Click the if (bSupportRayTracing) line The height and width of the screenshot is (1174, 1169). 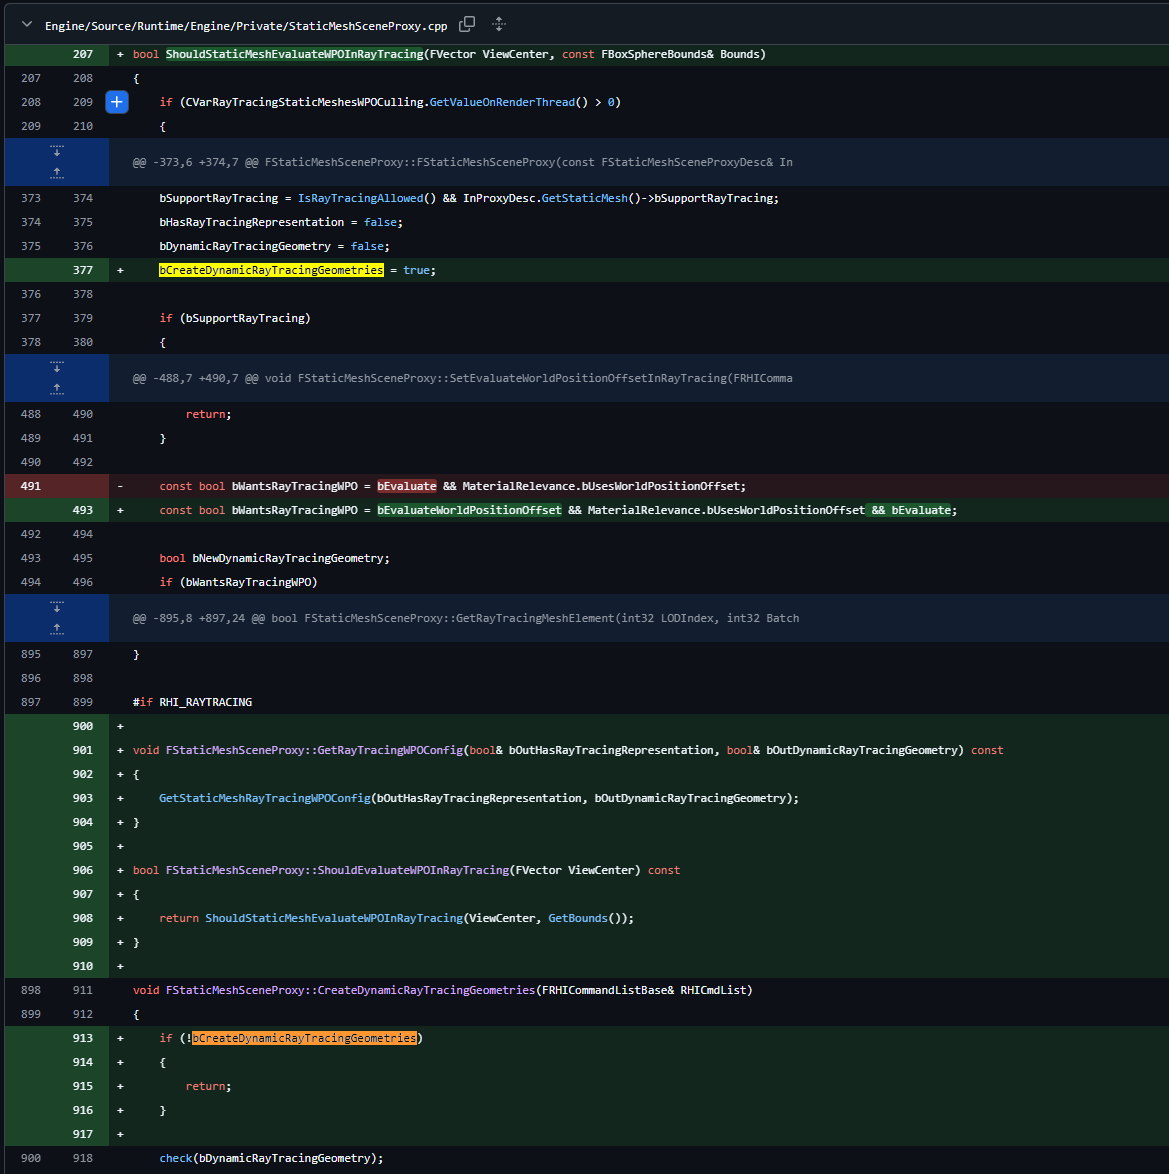[234, 318]
